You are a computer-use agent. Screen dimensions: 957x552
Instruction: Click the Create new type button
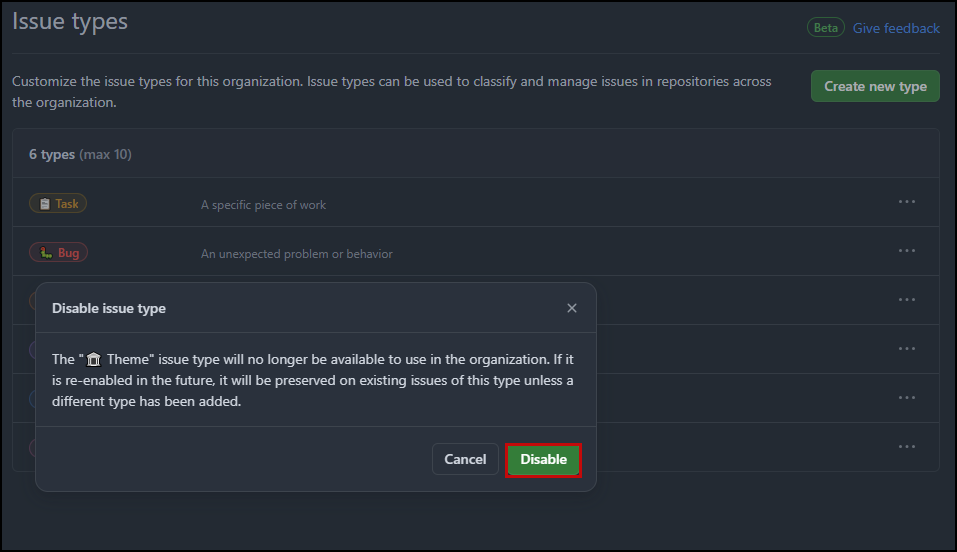[x=875, y=86]
